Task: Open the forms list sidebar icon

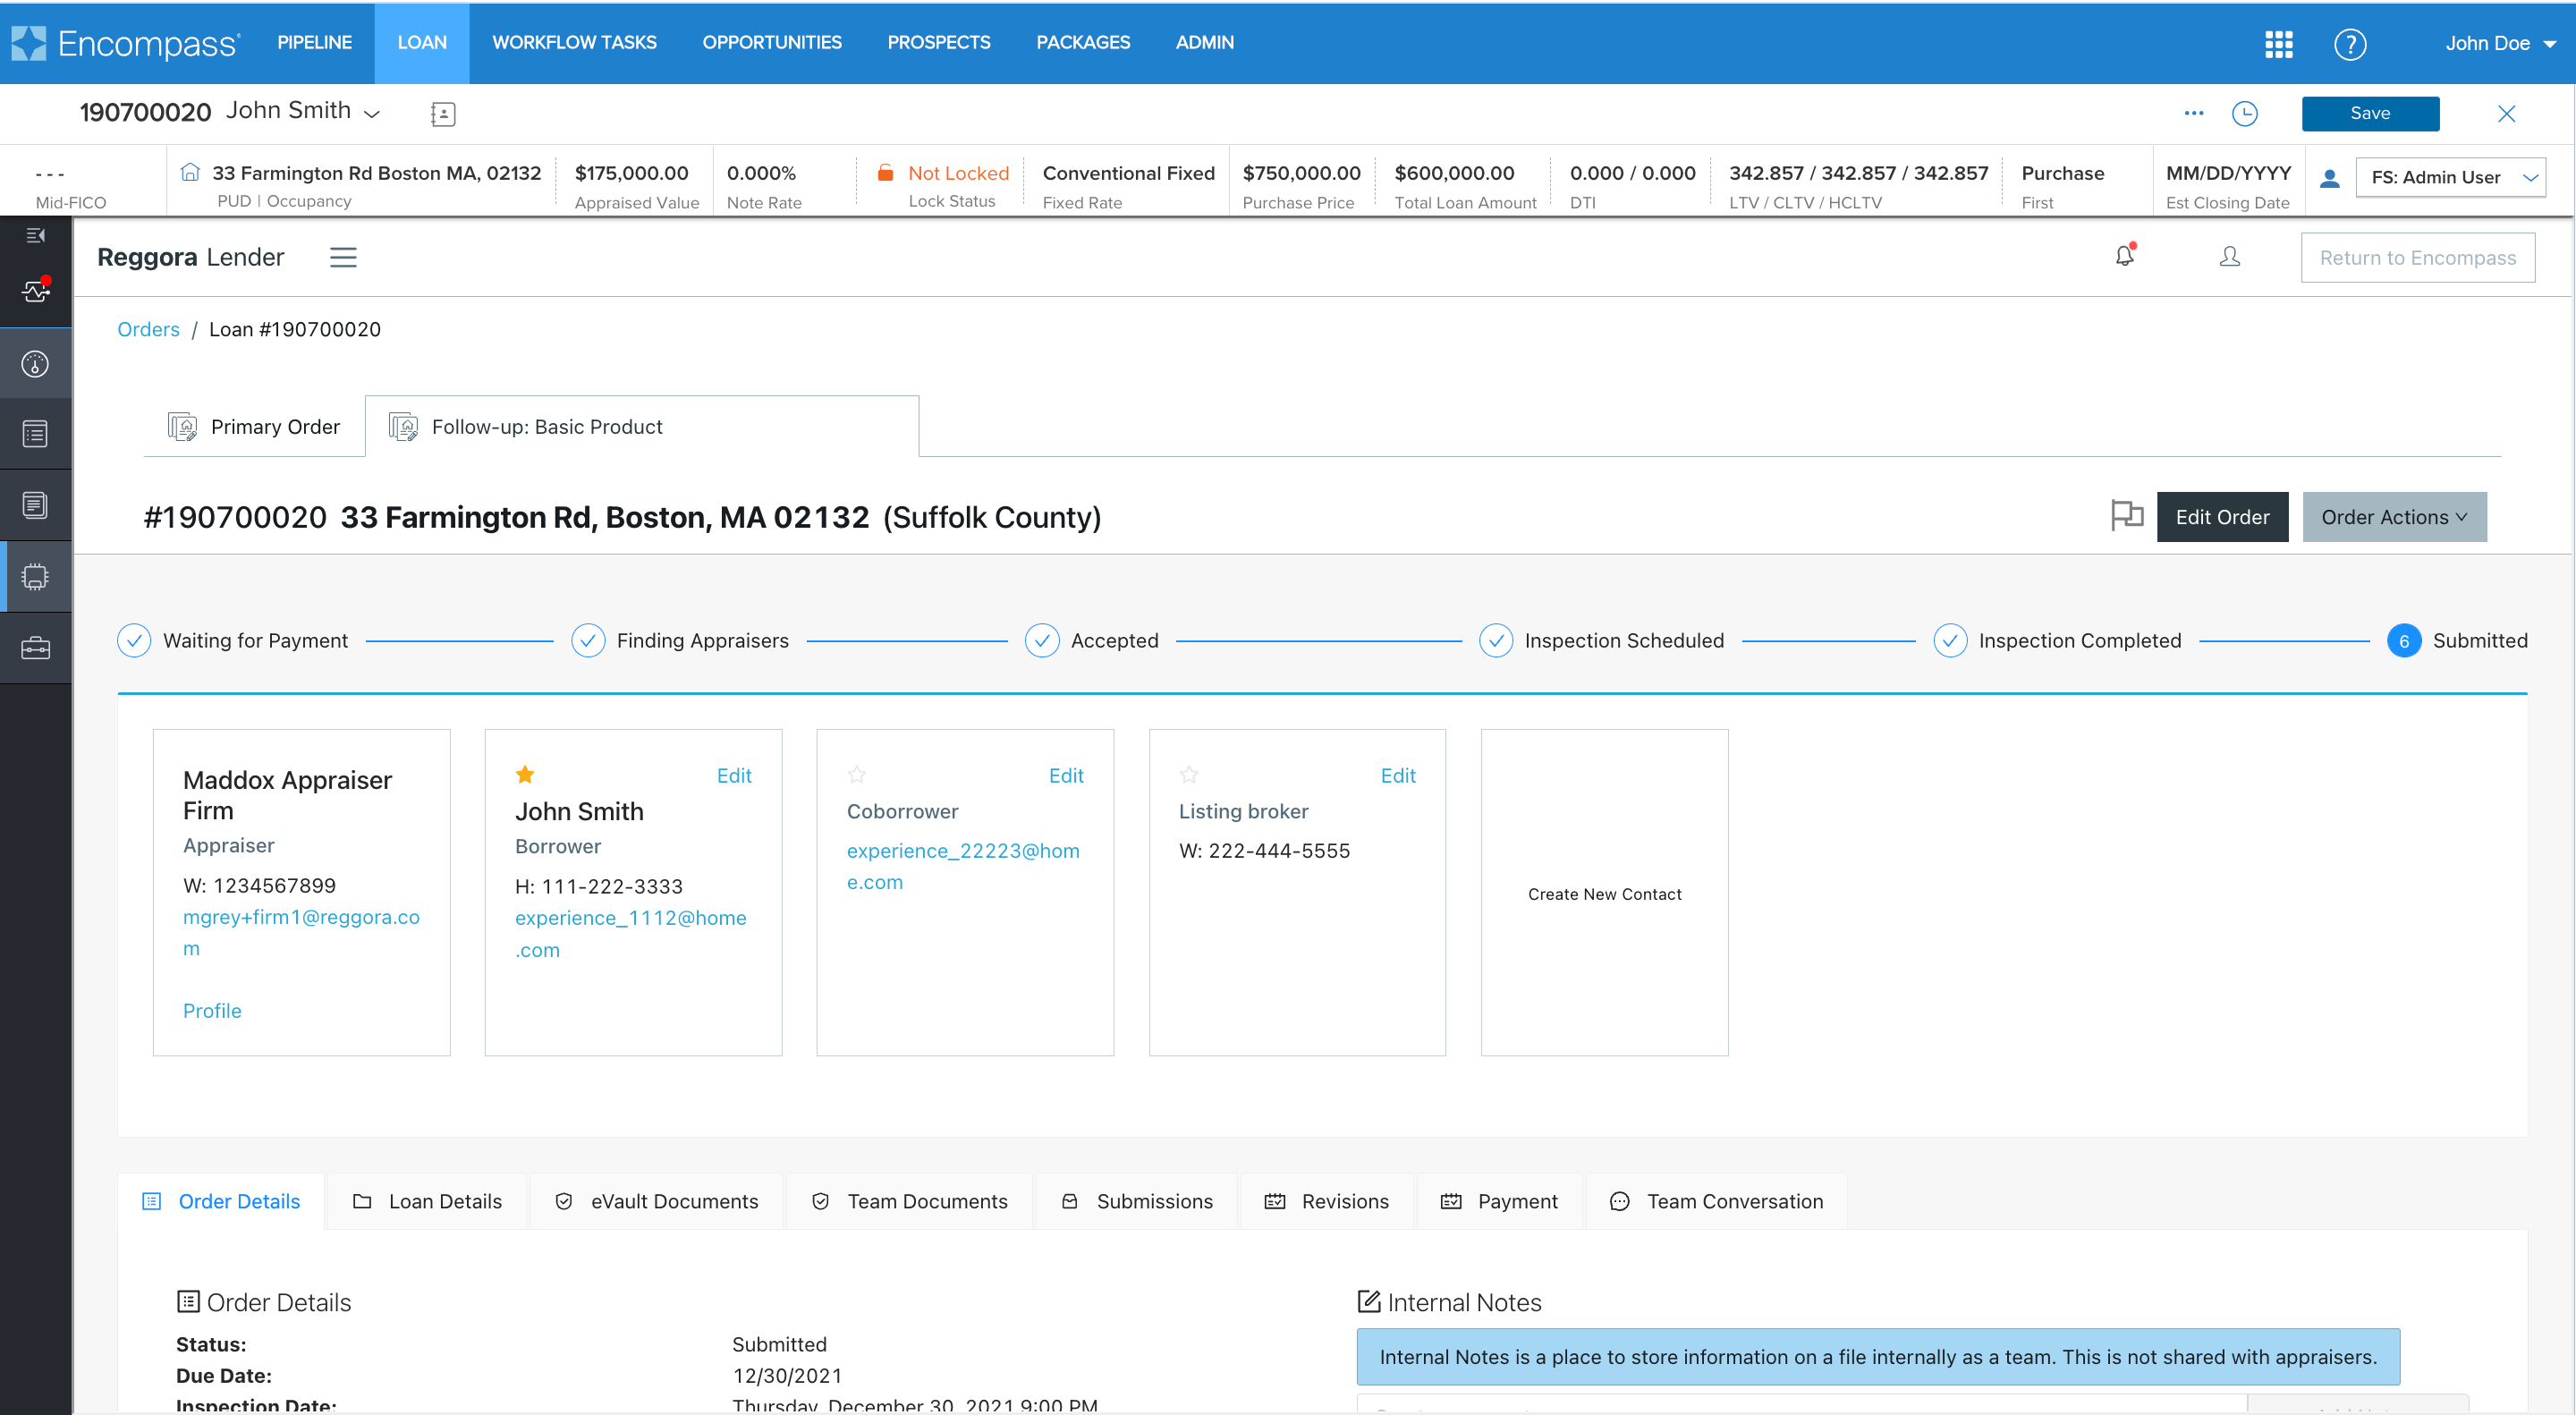Action: click(x=35, y=434)
